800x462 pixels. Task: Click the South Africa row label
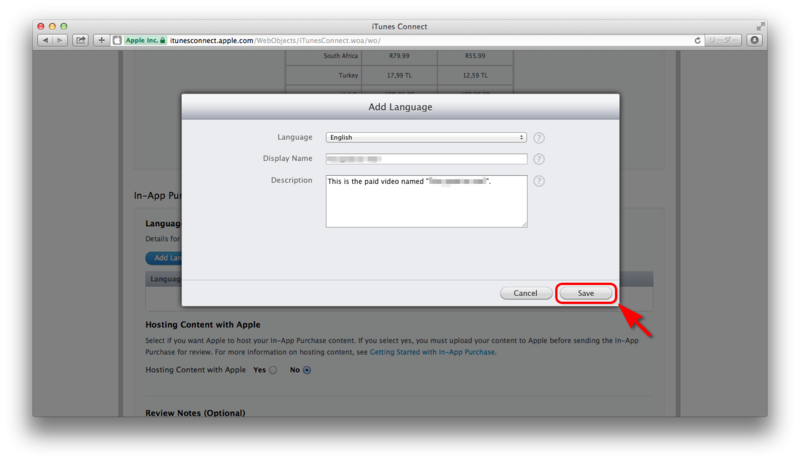coord(340,56)
